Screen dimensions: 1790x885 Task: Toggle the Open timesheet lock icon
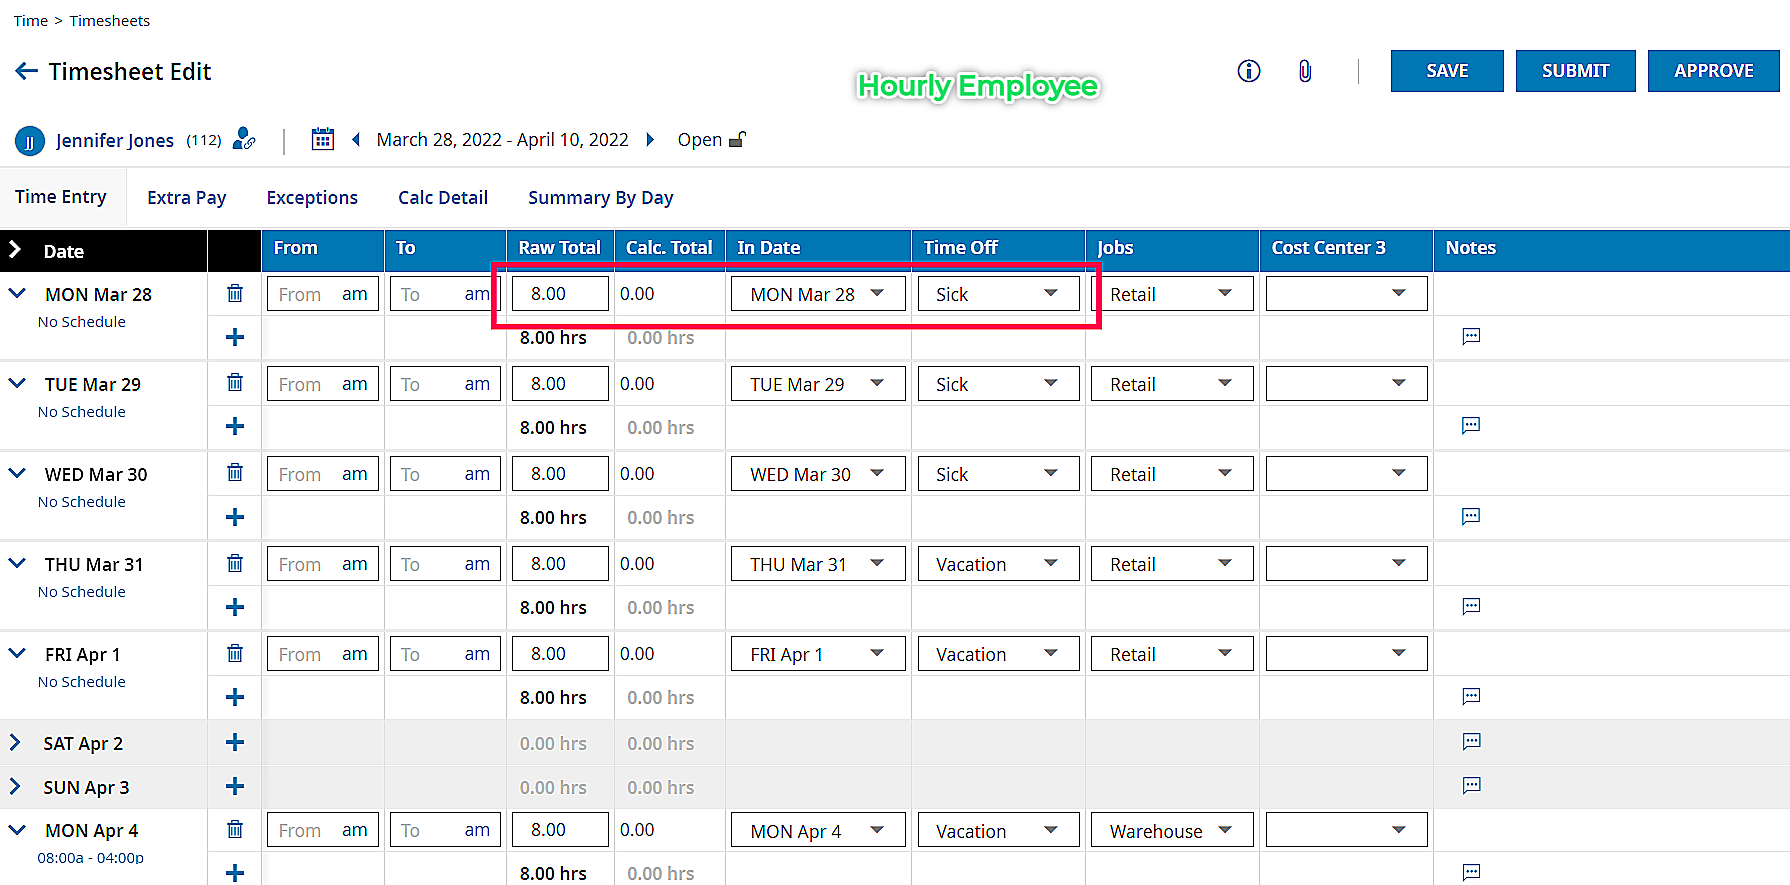pos(738,139)
